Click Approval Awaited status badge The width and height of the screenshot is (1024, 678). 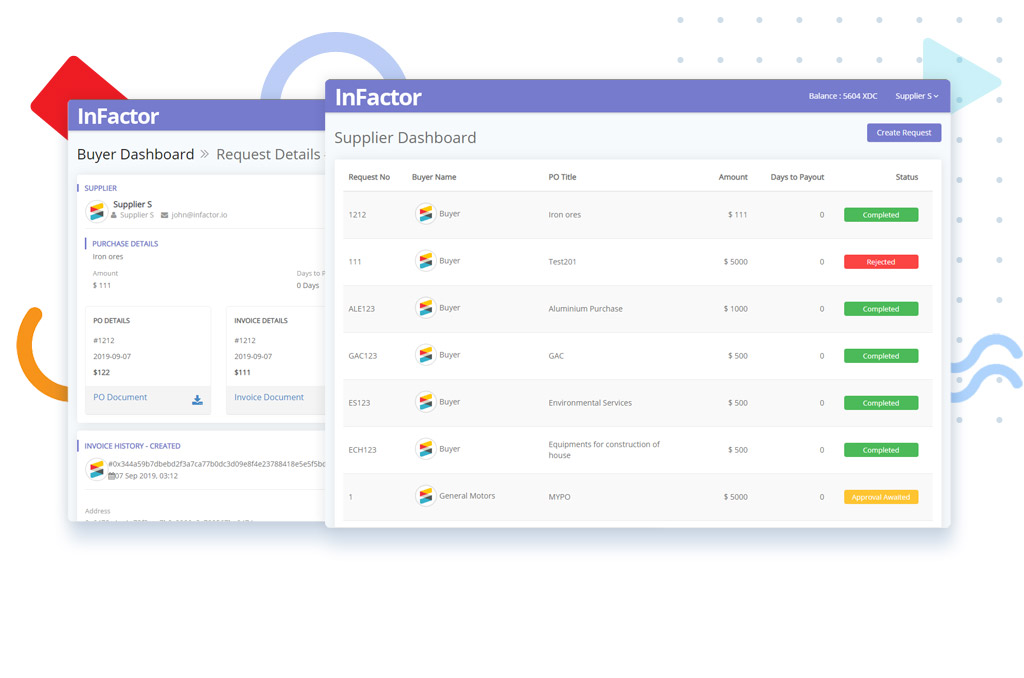[x=881, y=497]
